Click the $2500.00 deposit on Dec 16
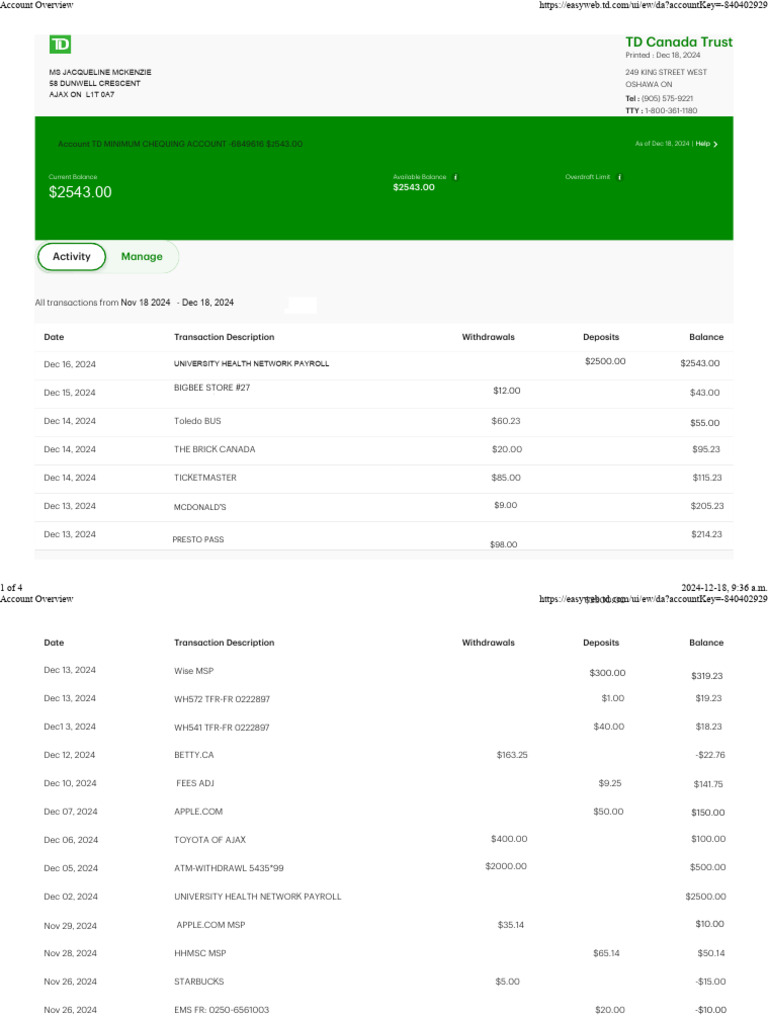 (605, 361)
